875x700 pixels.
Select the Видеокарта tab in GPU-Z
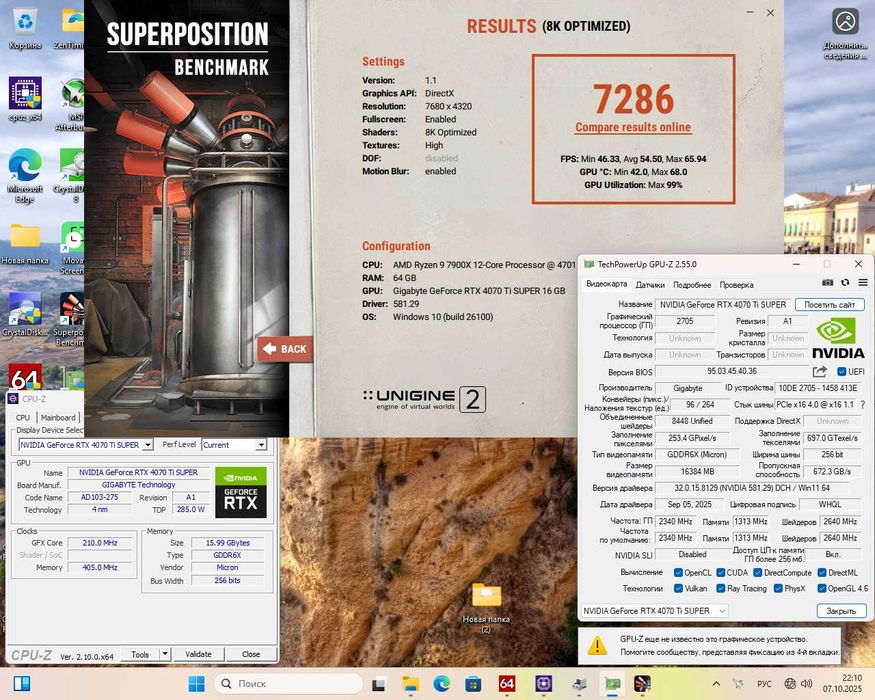[606, 284]
